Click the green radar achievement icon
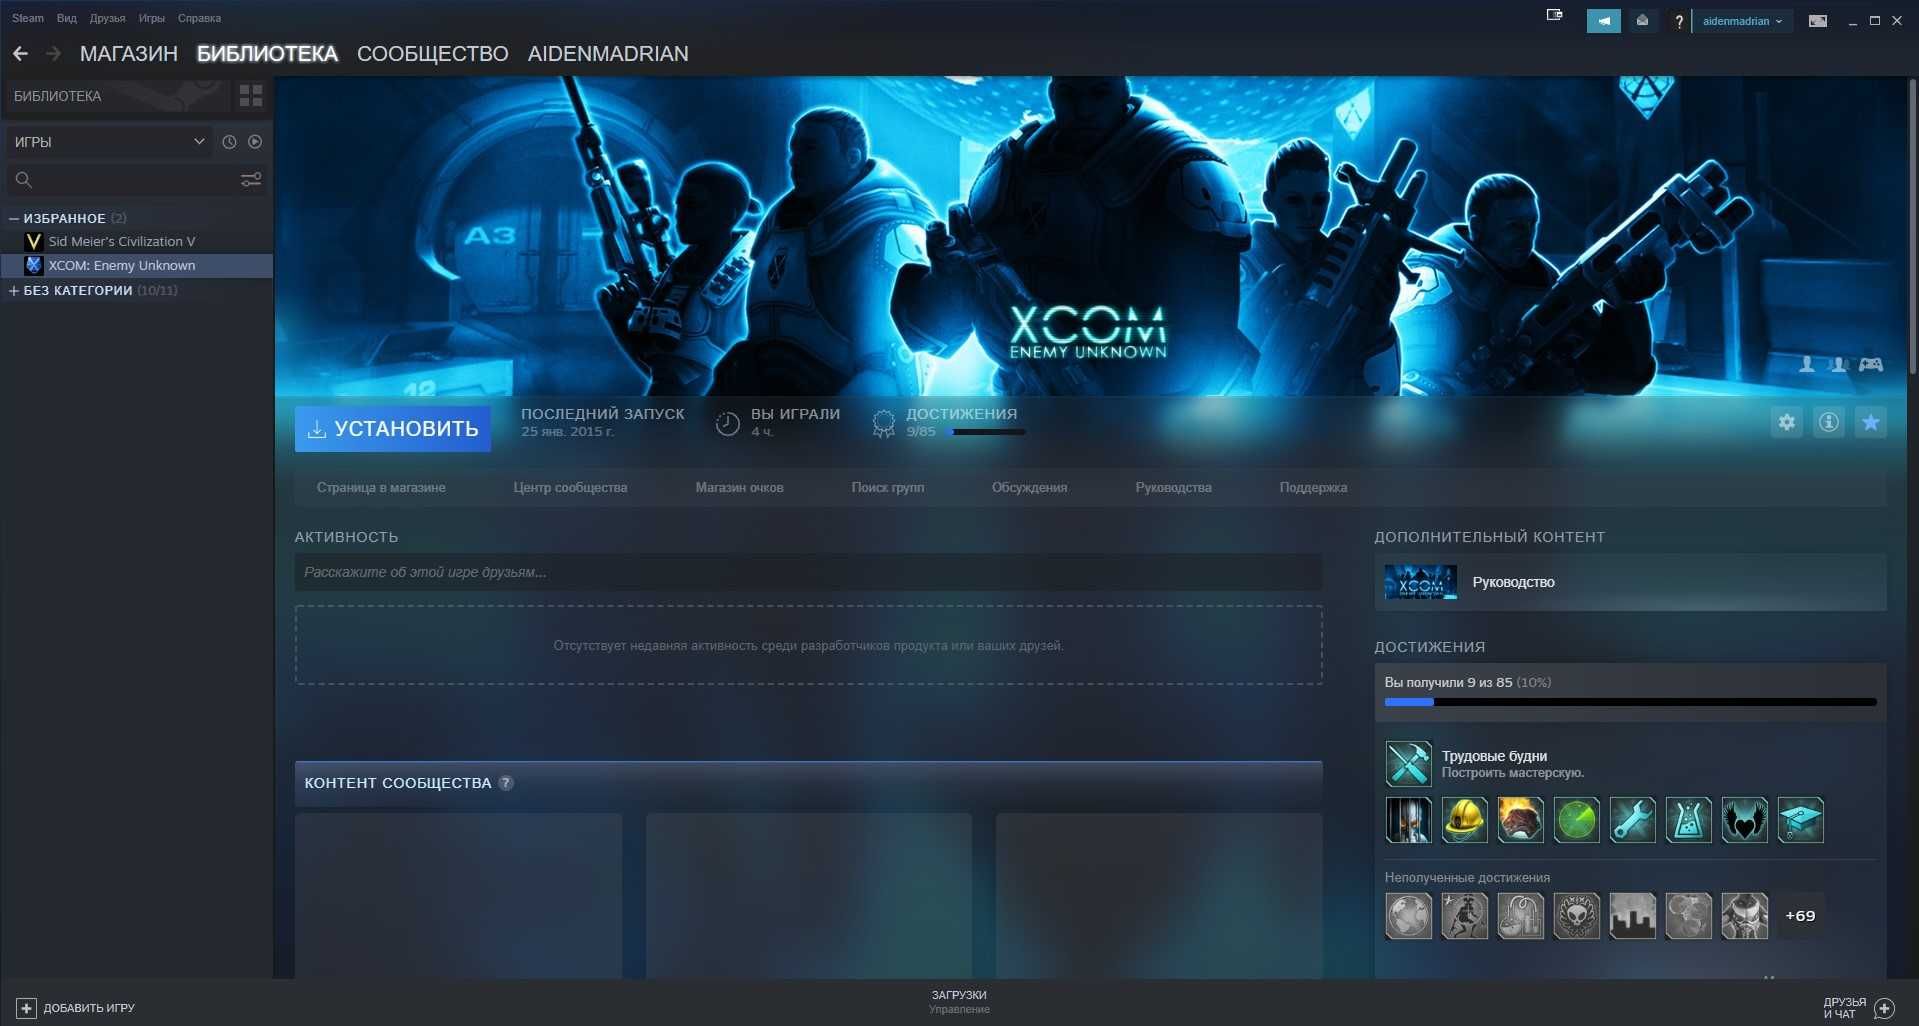 [x=1576, y=820]
